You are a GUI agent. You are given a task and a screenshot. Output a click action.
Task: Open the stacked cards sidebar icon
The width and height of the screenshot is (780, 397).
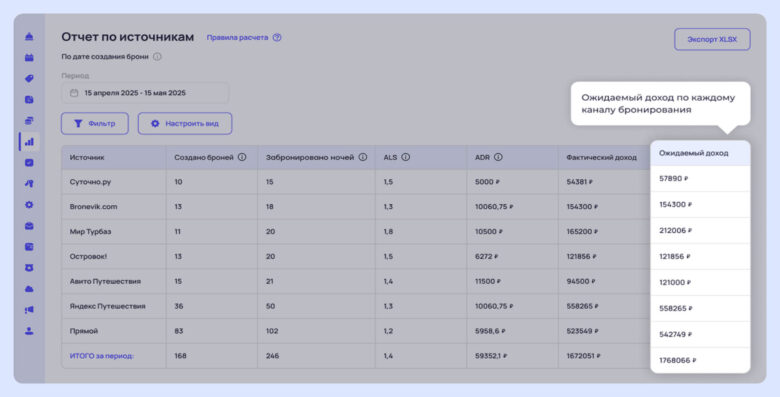pos(29,120)
